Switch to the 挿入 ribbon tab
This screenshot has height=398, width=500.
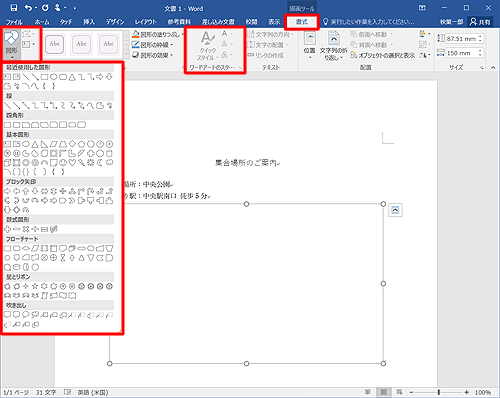point(89,22)
